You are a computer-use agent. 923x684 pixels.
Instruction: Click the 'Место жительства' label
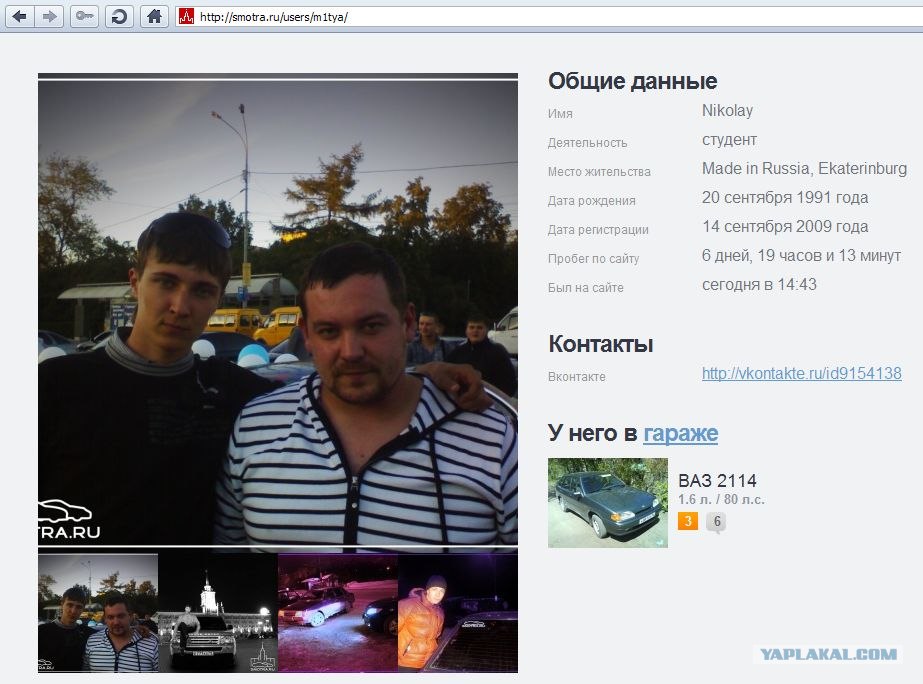point(599,172)
